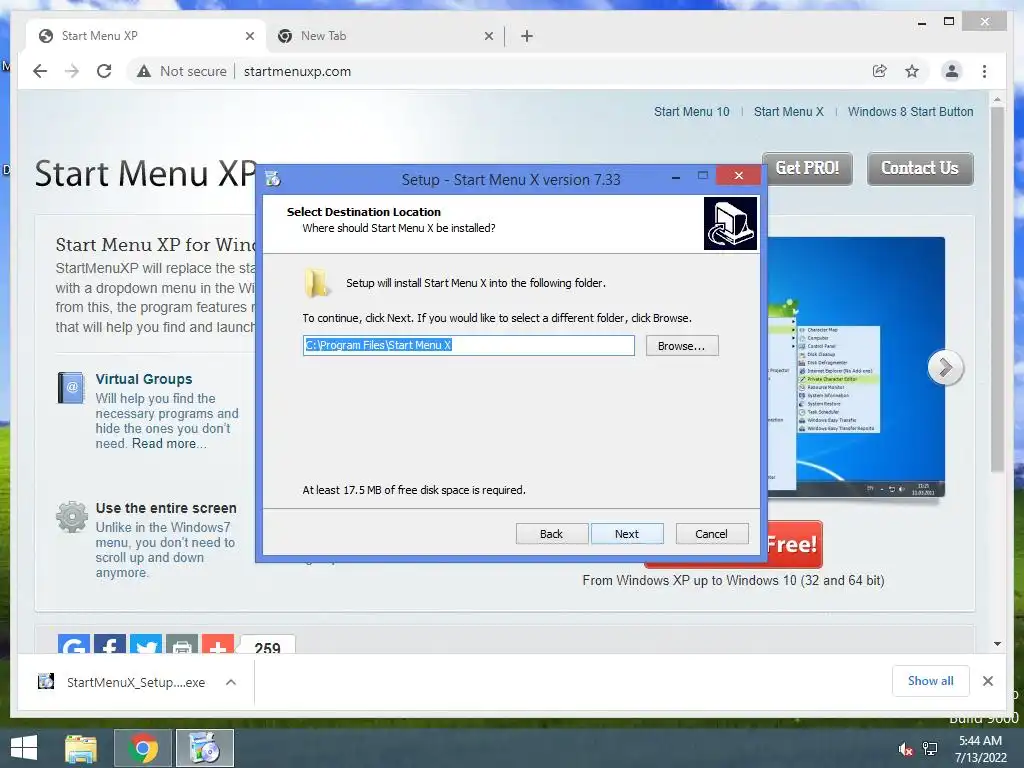The height and width of the screenshot is (768, 1024).
Task: Open Windows Start button
Action: point(24,748)
